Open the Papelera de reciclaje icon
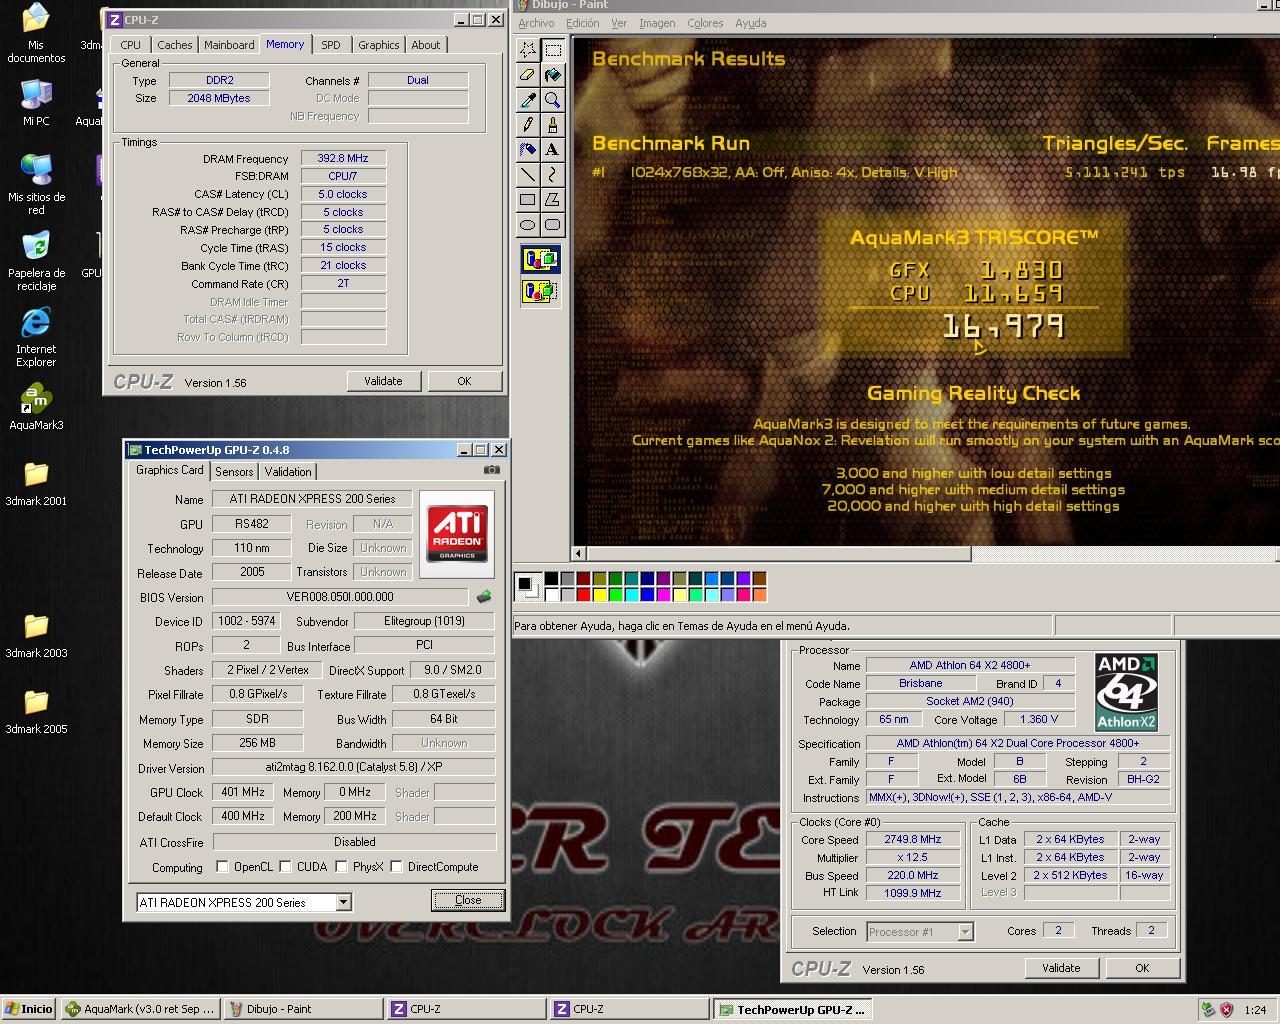This screenshot has height=1024, width=1280. coord(36,261)
